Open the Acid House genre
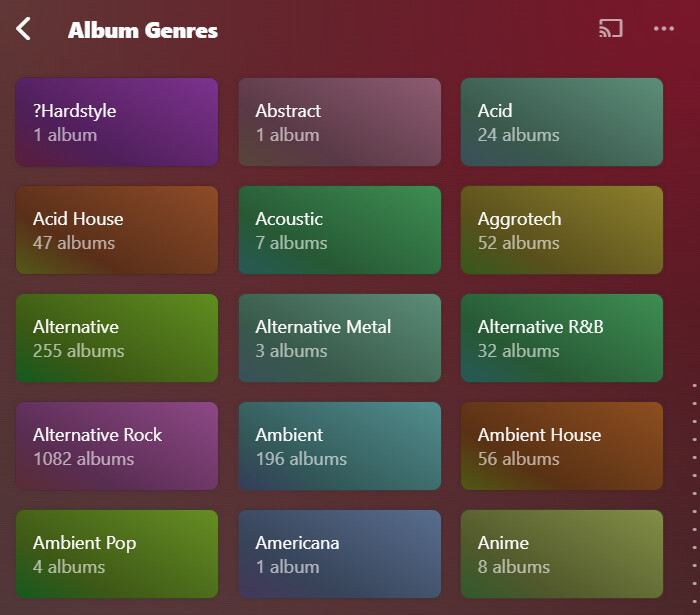This screenshot has width=700, height=615. 117,230
